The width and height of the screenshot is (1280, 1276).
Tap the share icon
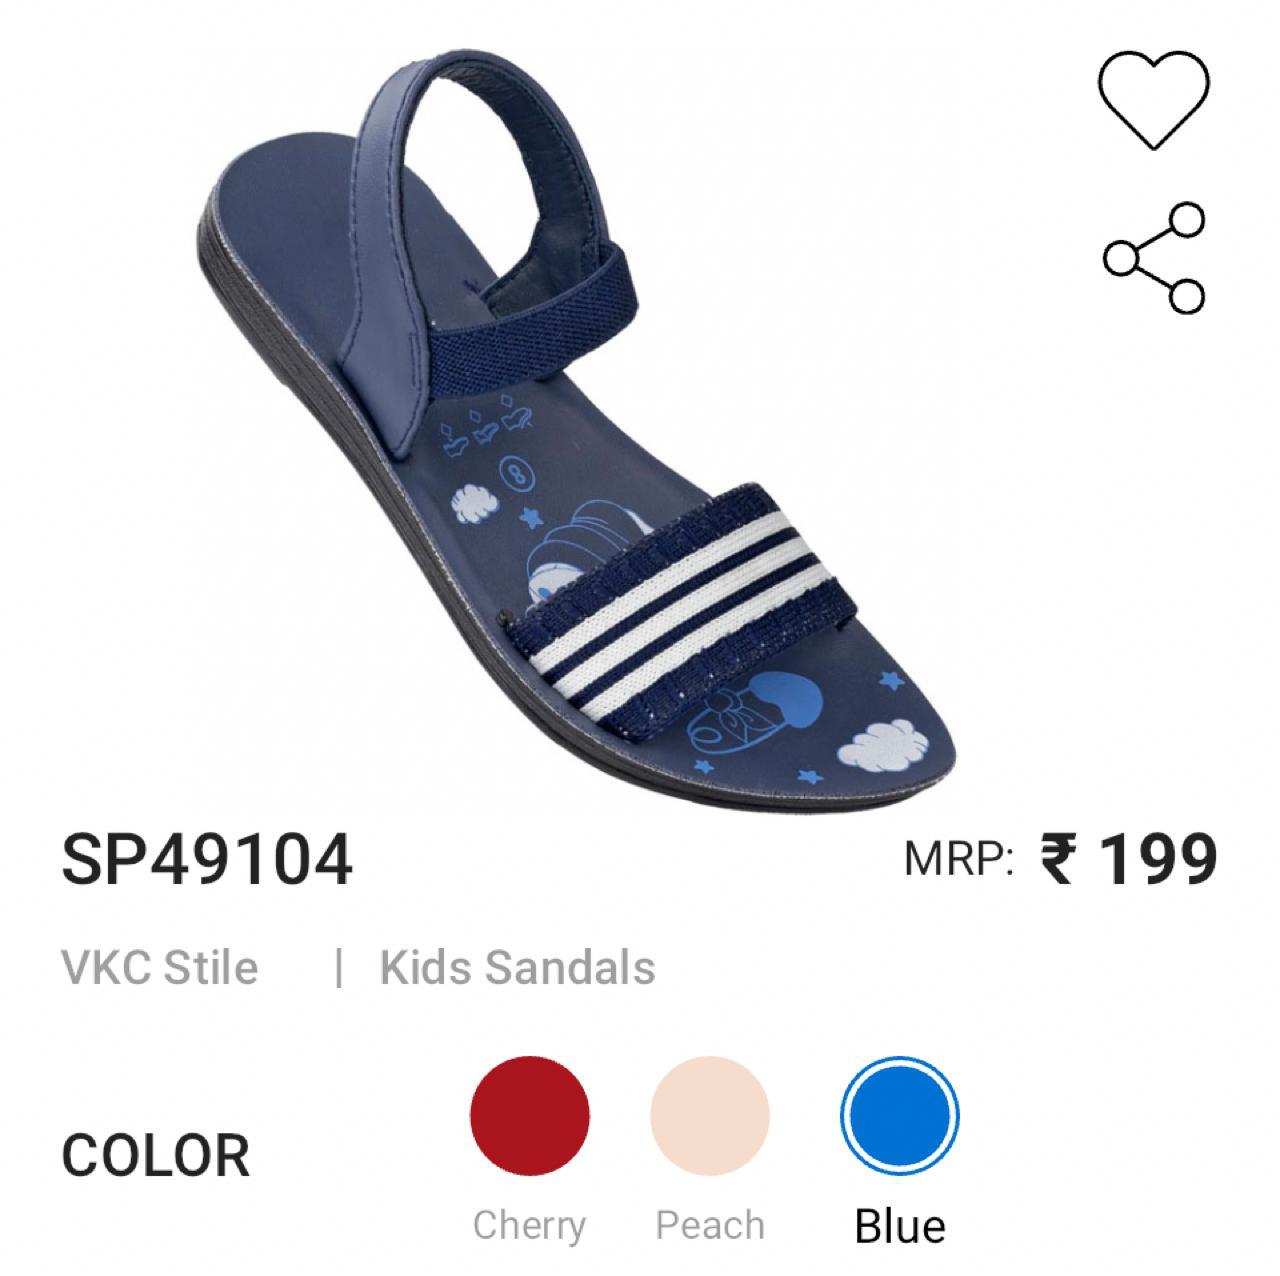(x=1155, y=258)
